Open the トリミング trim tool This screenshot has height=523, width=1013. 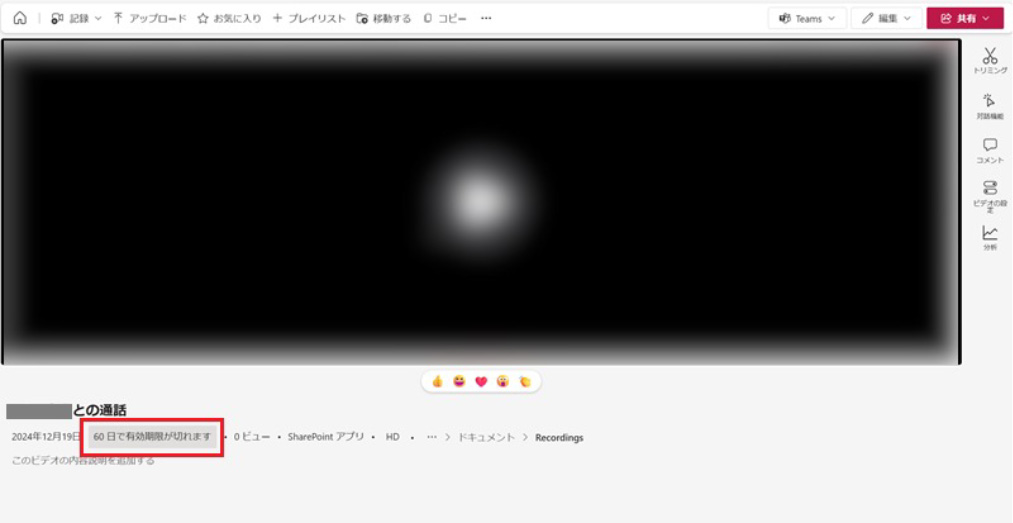coord(990,61)
